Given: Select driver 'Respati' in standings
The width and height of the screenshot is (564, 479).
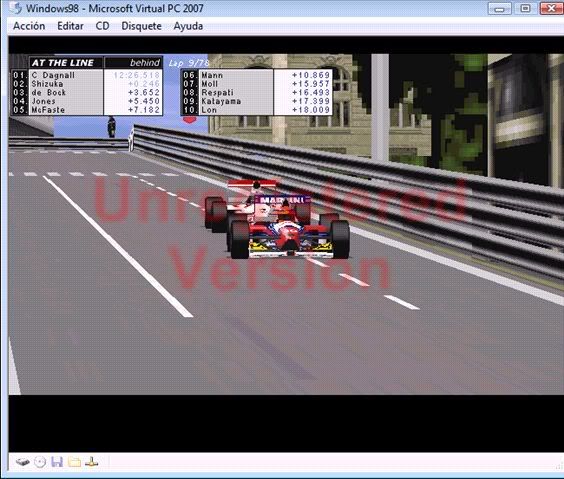Looking at the screenshot, I should [x=217, y=92].
